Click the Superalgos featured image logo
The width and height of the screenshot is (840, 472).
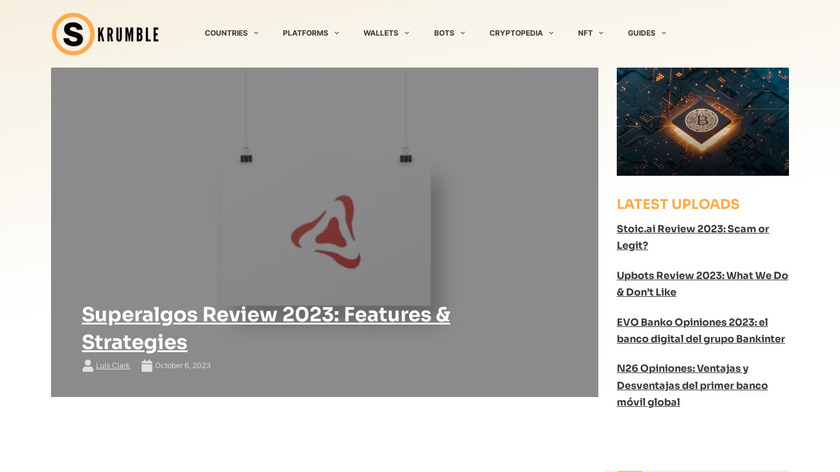326,232
